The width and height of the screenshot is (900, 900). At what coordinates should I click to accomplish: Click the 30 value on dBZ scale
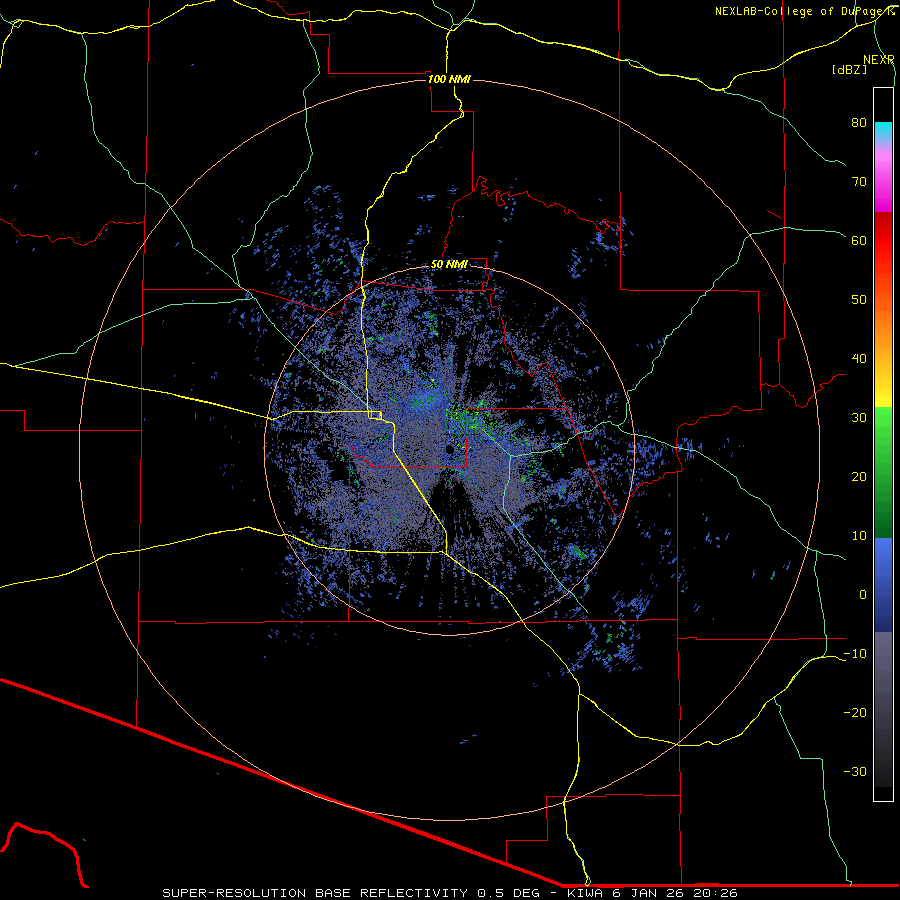pos(859,418)
